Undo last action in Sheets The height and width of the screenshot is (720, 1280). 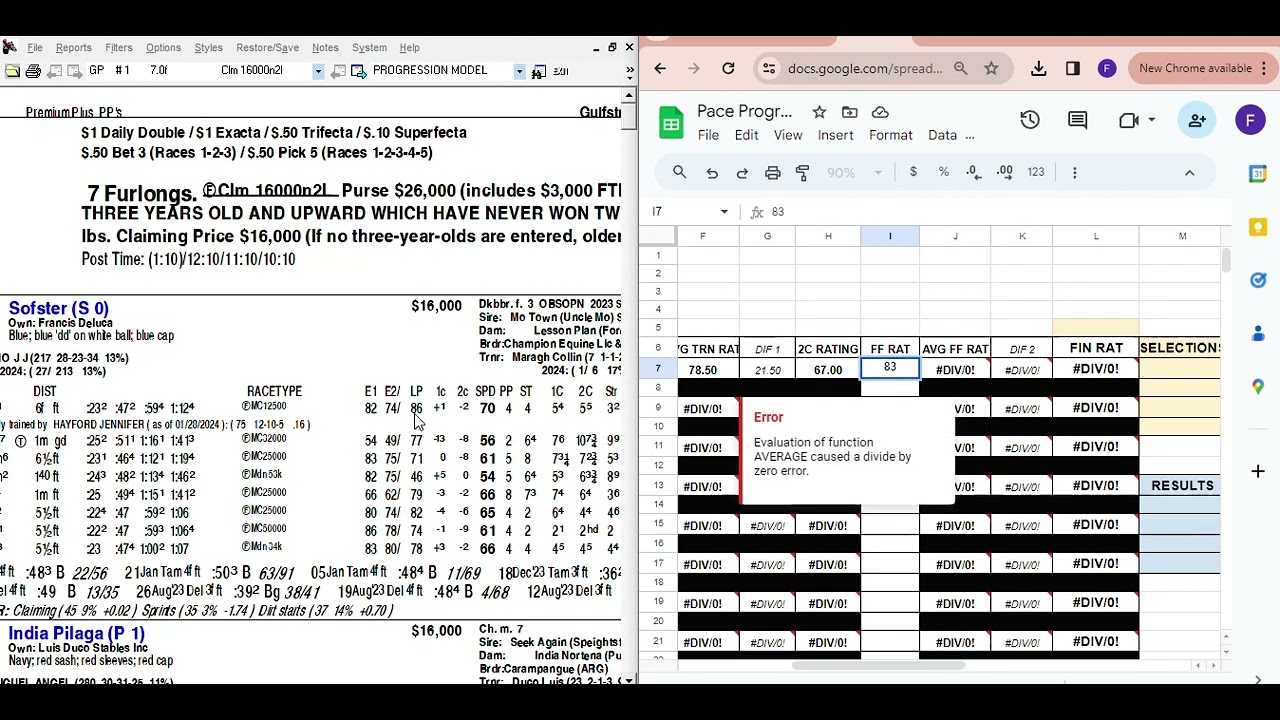tap(712, 172)
